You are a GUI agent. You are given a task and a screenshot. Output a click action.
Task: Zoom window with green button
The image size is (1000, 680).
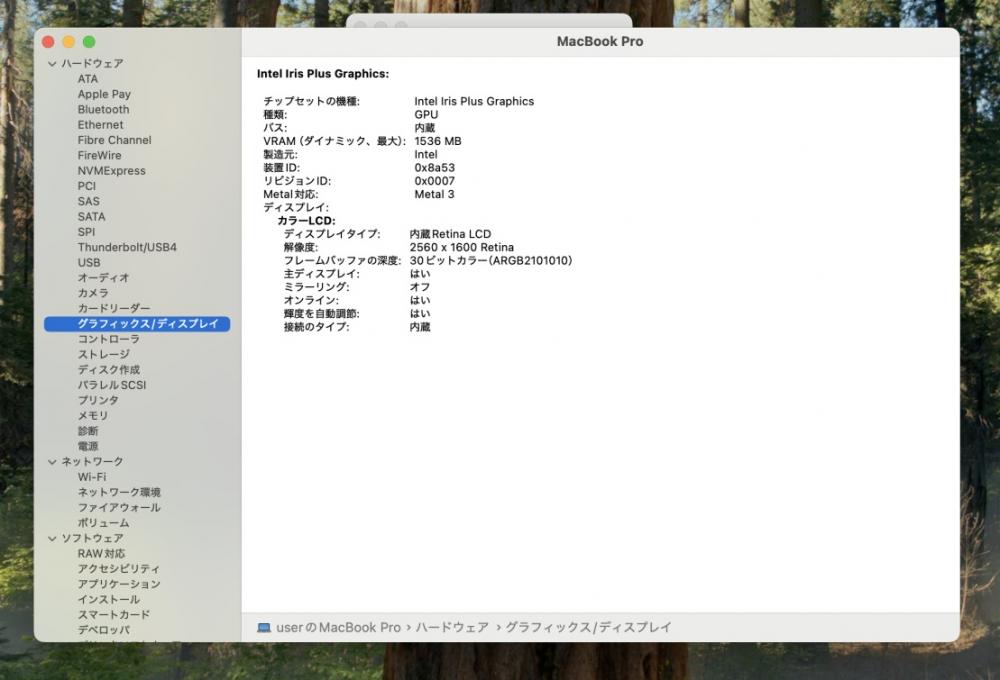[x=89, y=42]
